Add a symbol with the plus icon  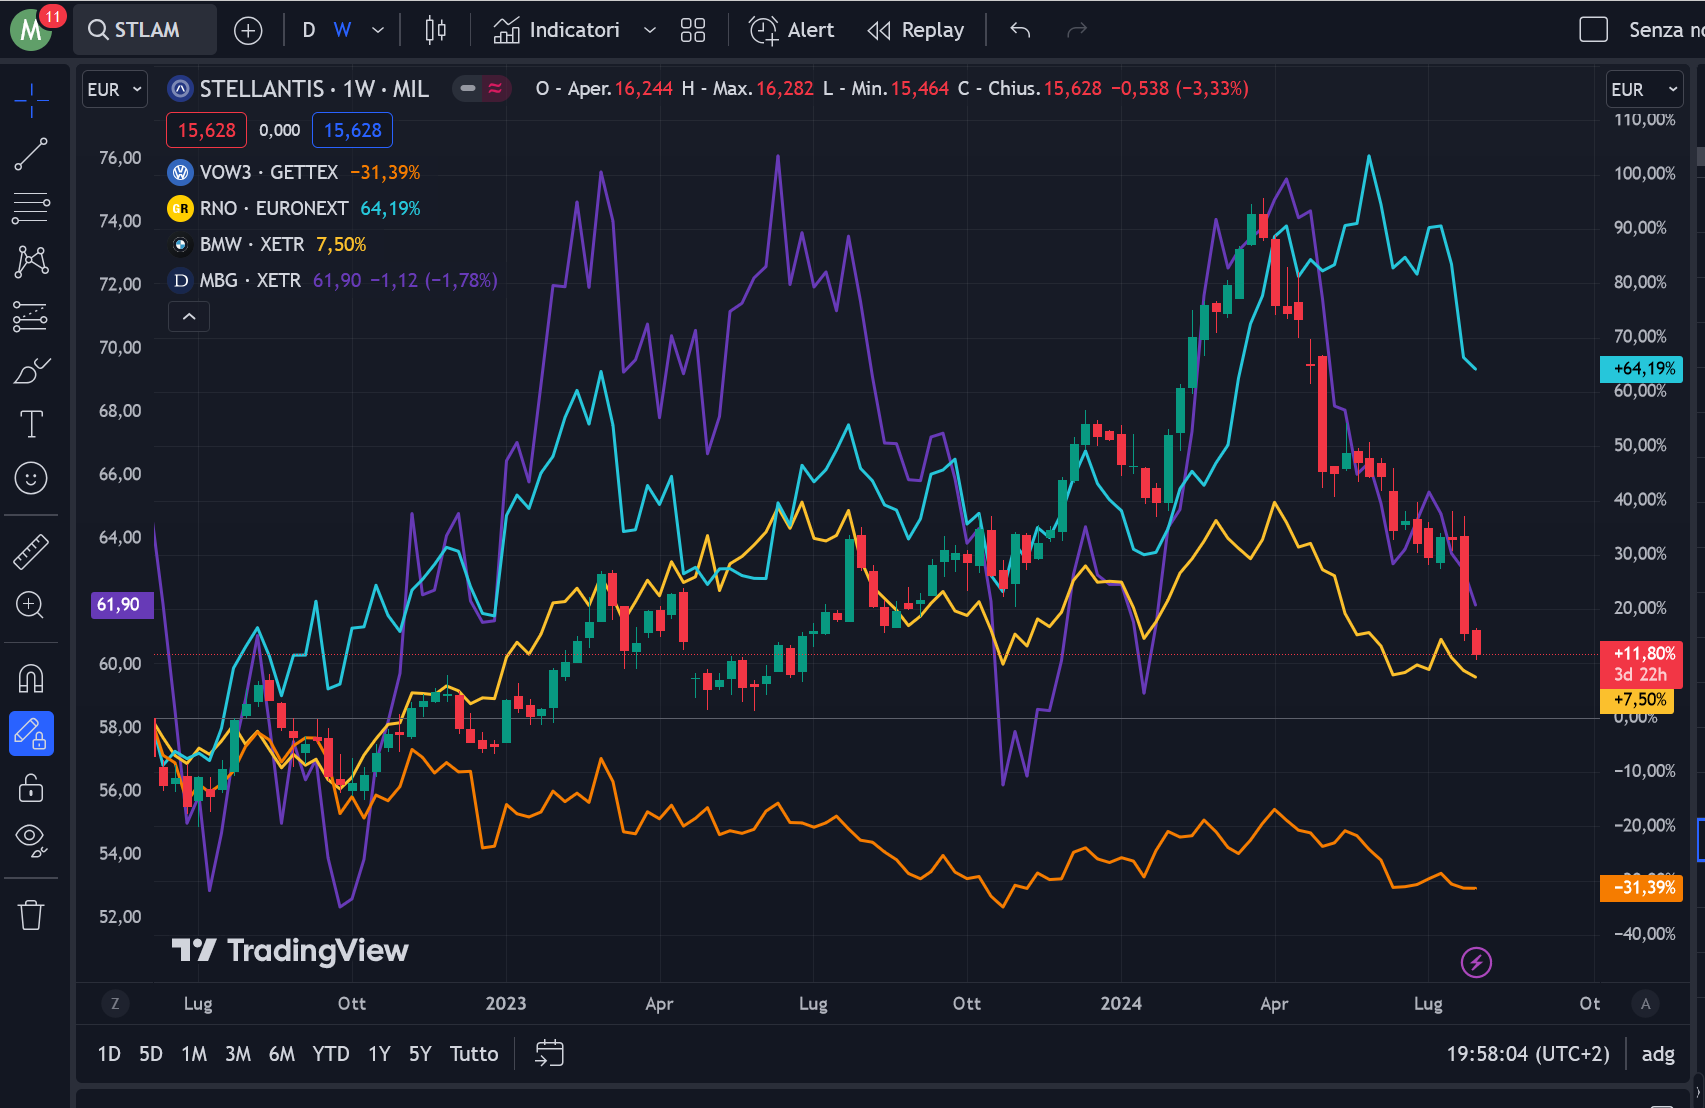click(248, 30)
